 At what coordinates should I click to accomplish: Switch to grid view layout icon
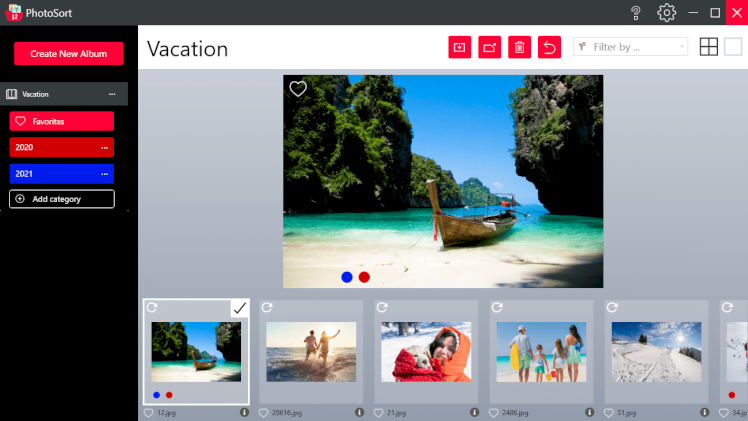pos(708,47)
